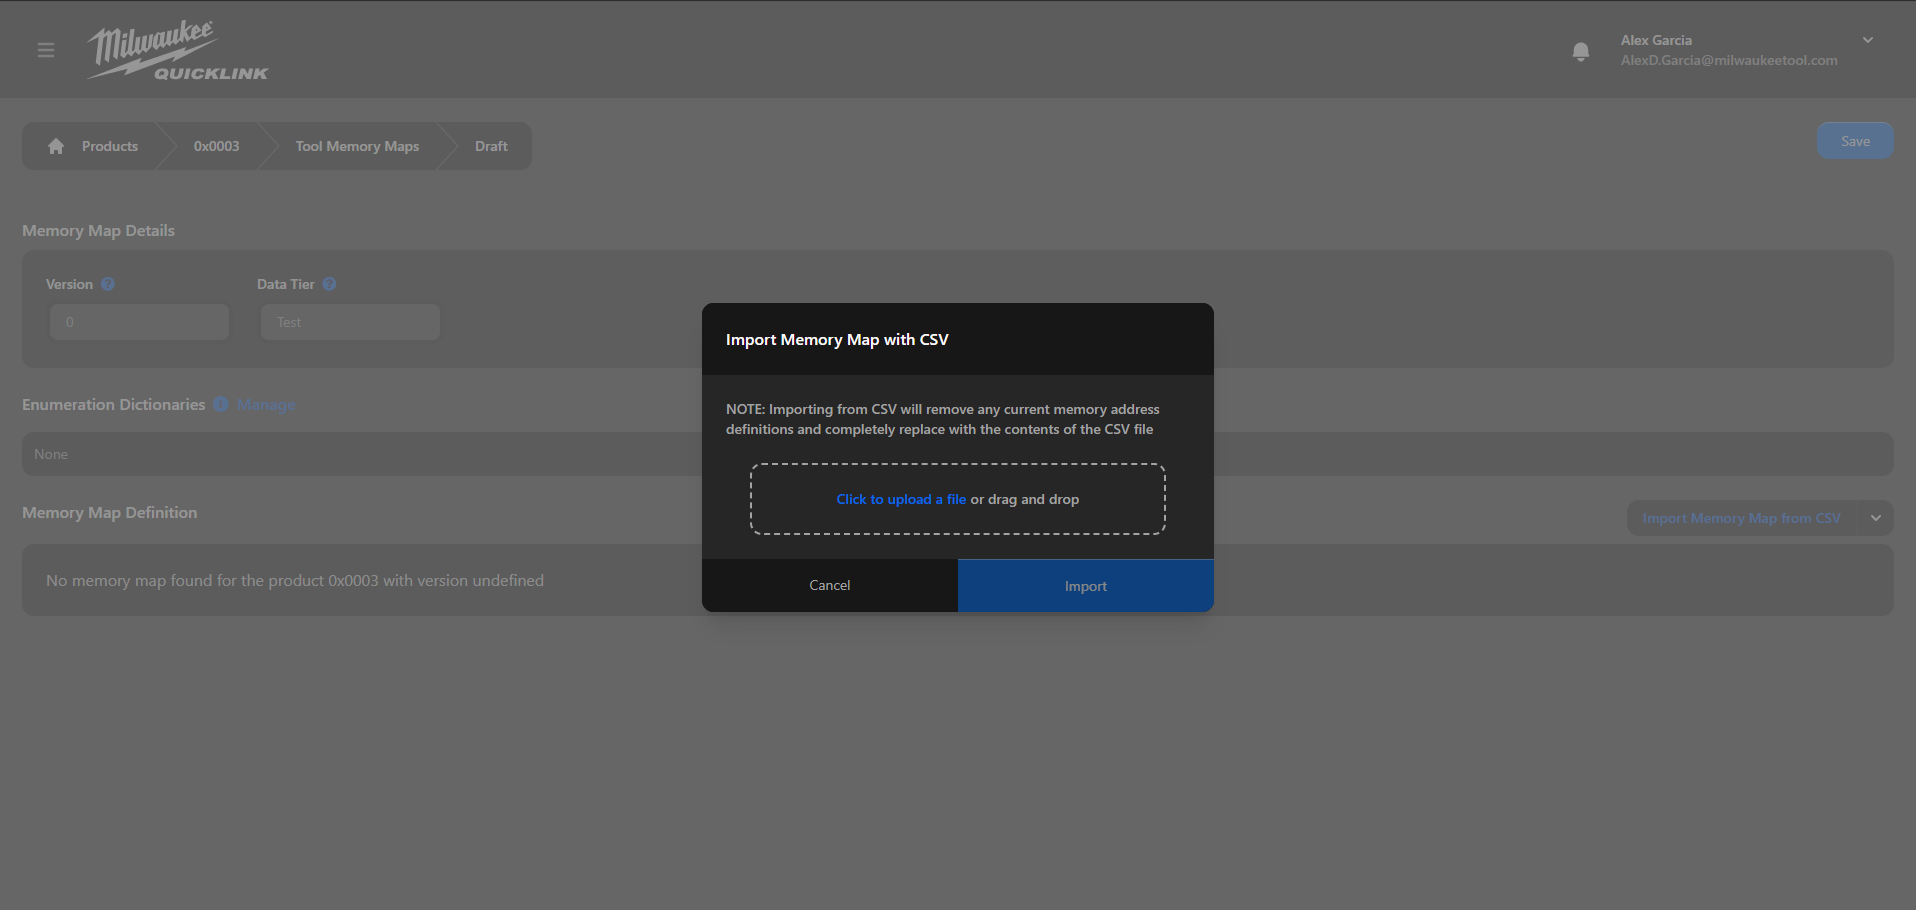Click the 'None' enumeration dictionaries entry

coord(51,454)
